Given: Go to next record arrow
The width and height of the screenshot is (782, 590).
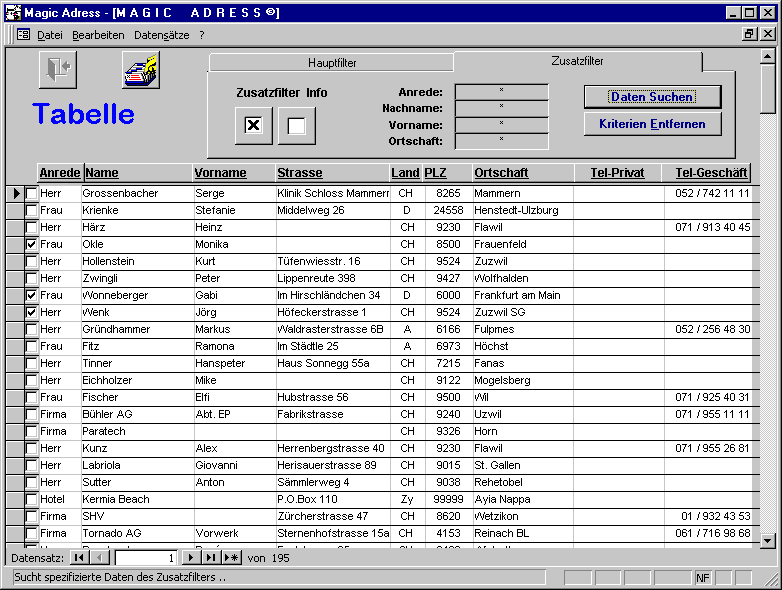Looking at the screenshot, I should pos(191,557).
